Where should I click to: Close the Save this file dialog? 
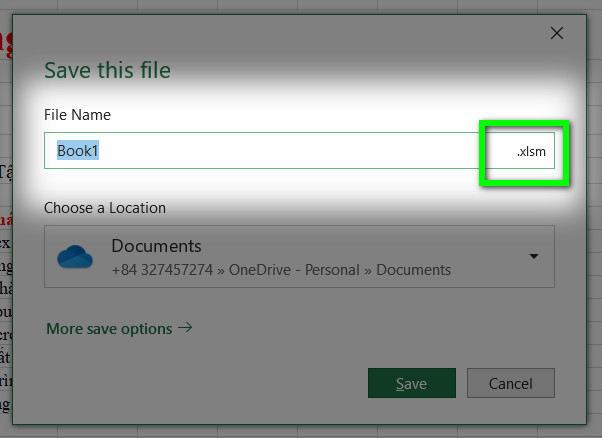[x=557, y=33]
